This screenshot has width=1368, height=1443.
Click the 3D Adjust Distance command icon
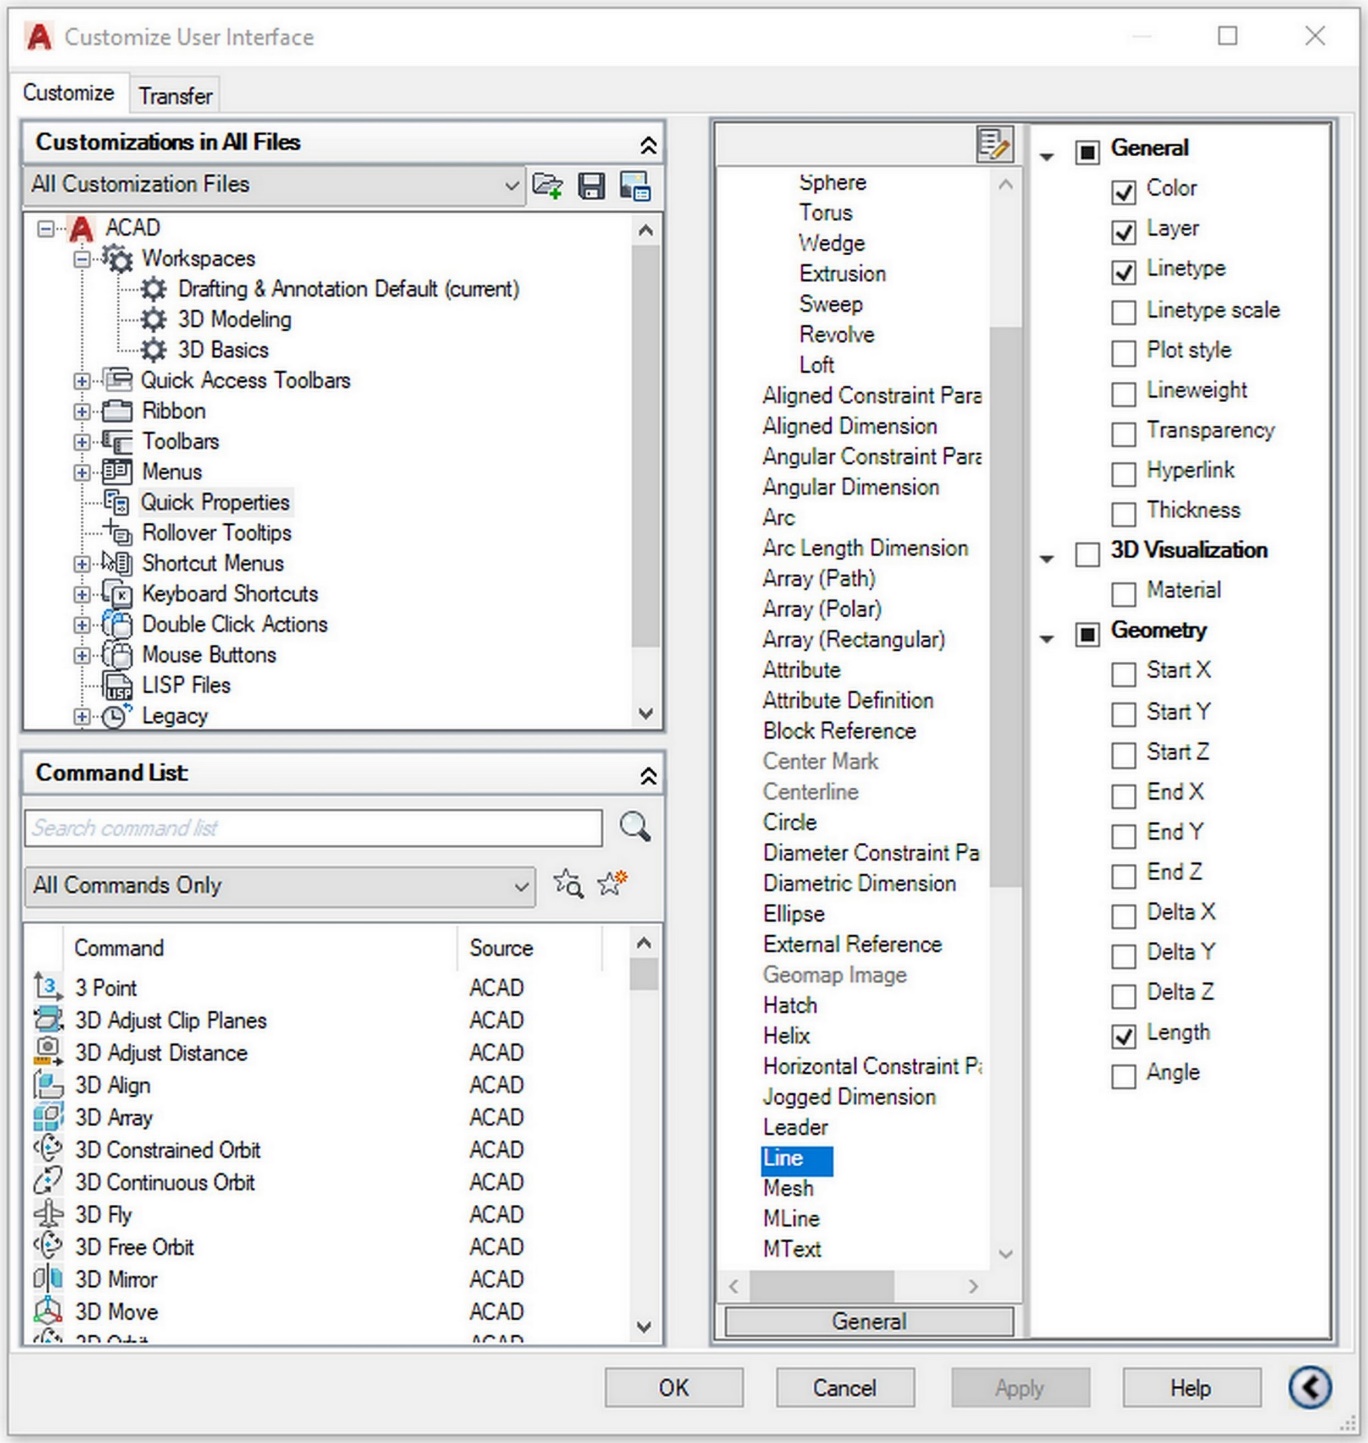click(48, 1052)
